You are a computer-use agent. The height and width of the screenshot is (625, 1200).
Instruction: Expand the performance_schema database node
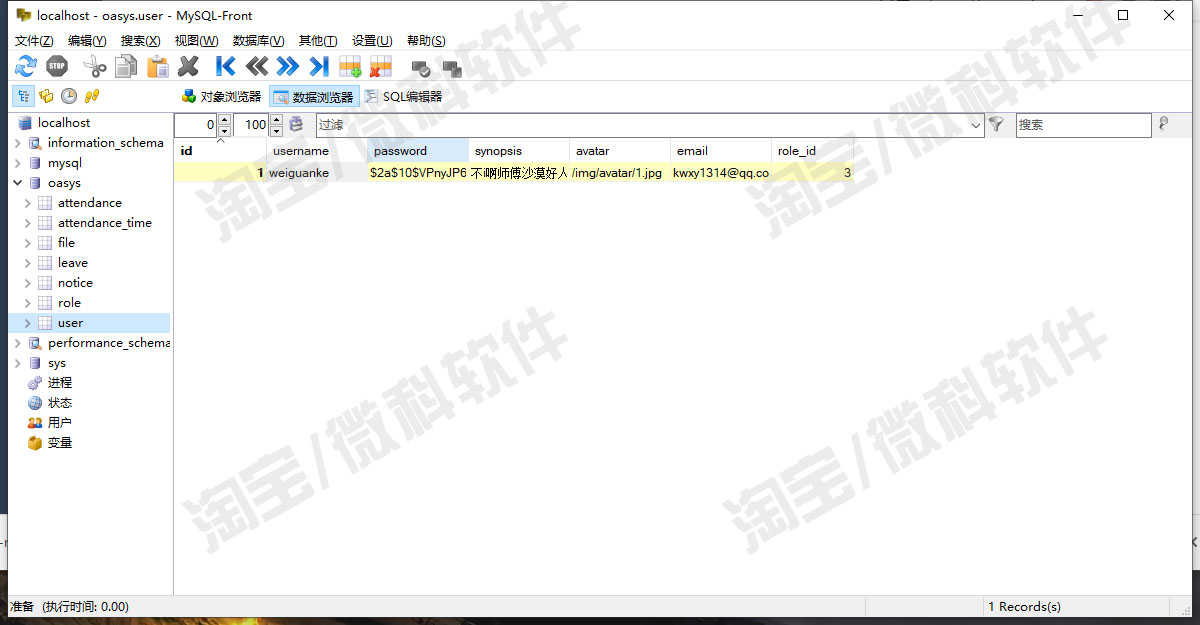[x=17, y=343]
